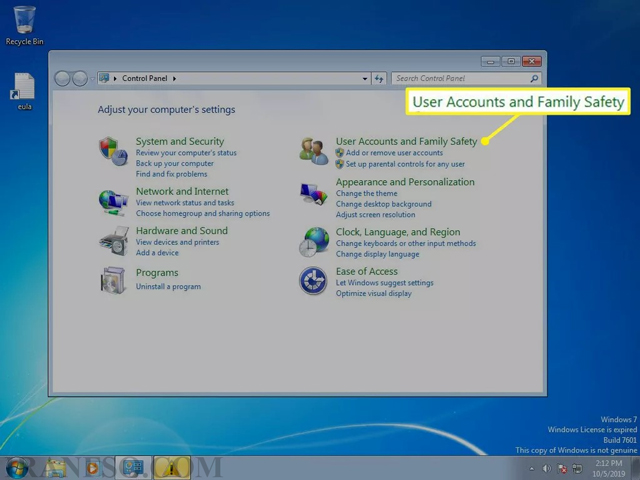640x480 pixels.
Task: Open Programs disc box icon
Action: pos(113,280)
